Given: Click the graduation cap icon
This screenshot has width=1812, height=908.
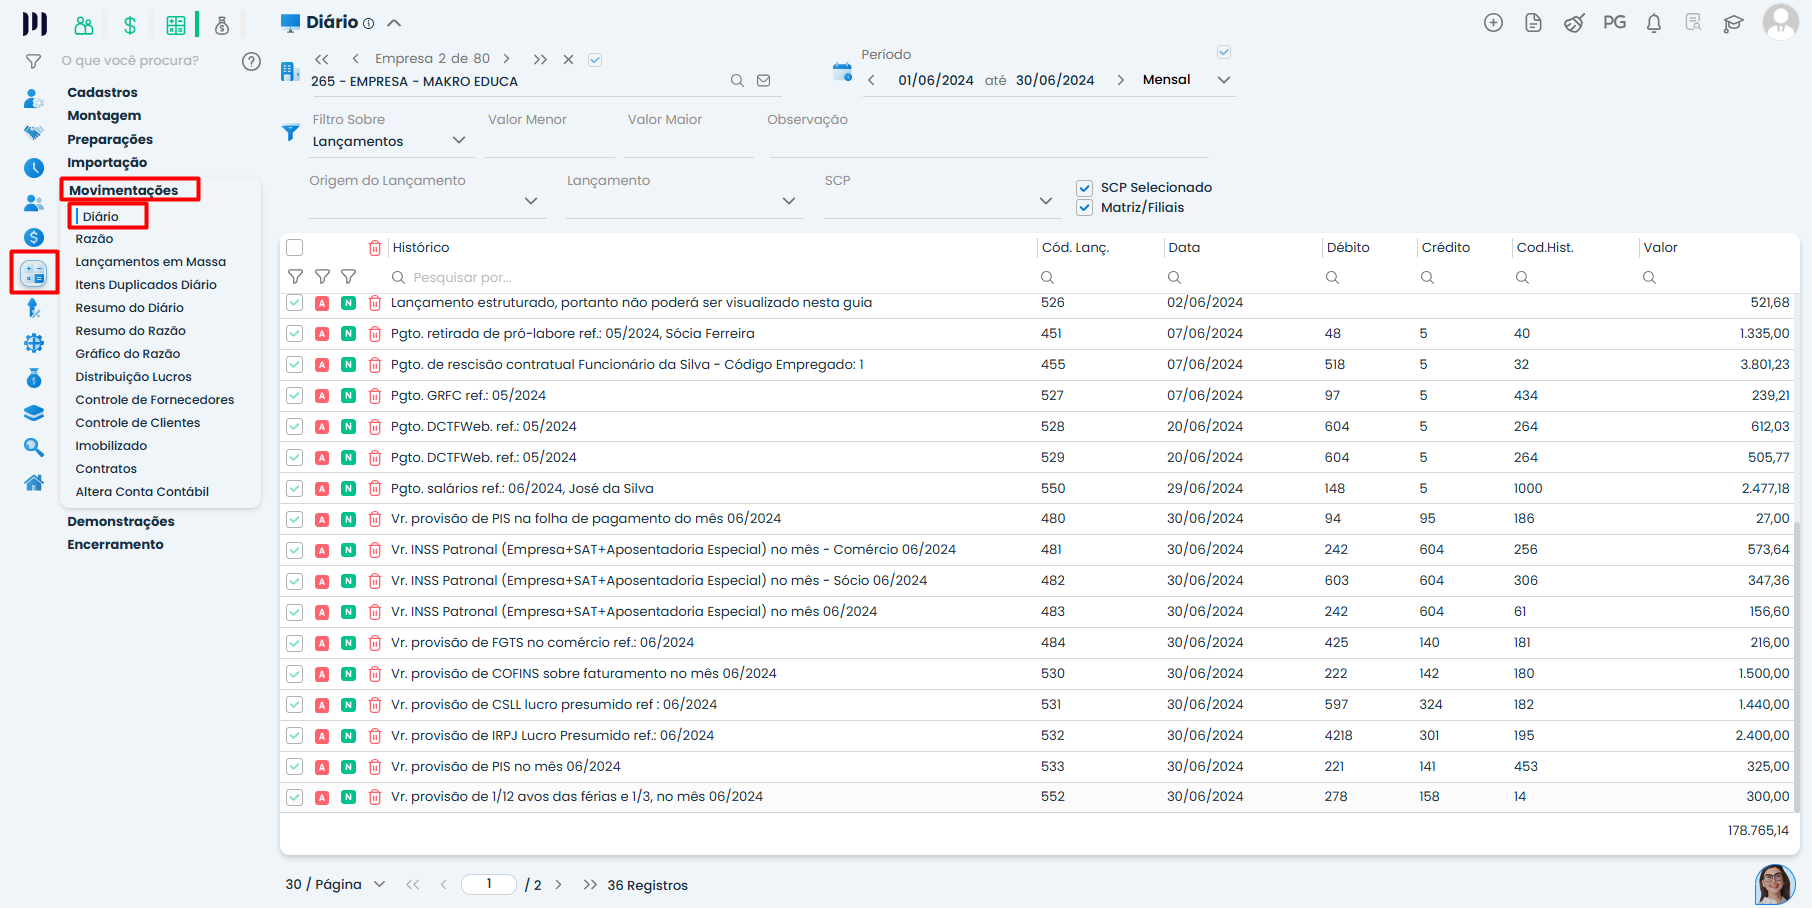Looking at the screenshot, I should (1733, 23).
